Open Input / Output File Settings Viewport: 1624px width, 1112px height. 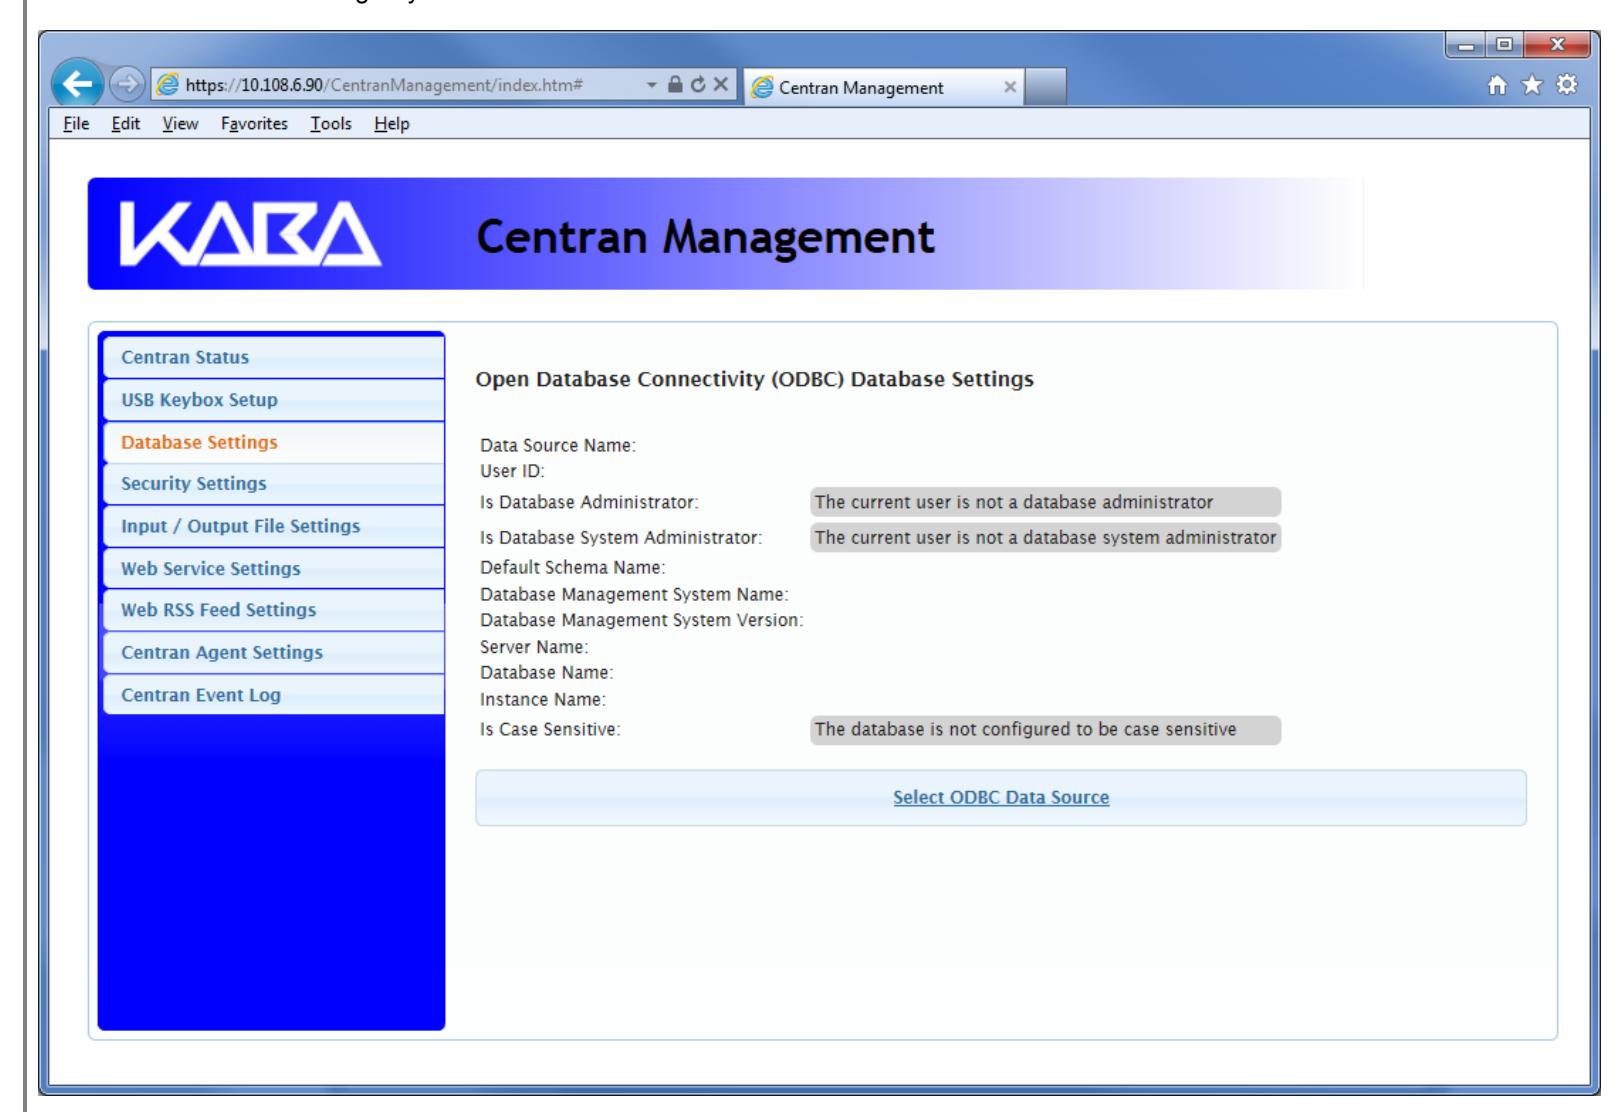point(273,526)
